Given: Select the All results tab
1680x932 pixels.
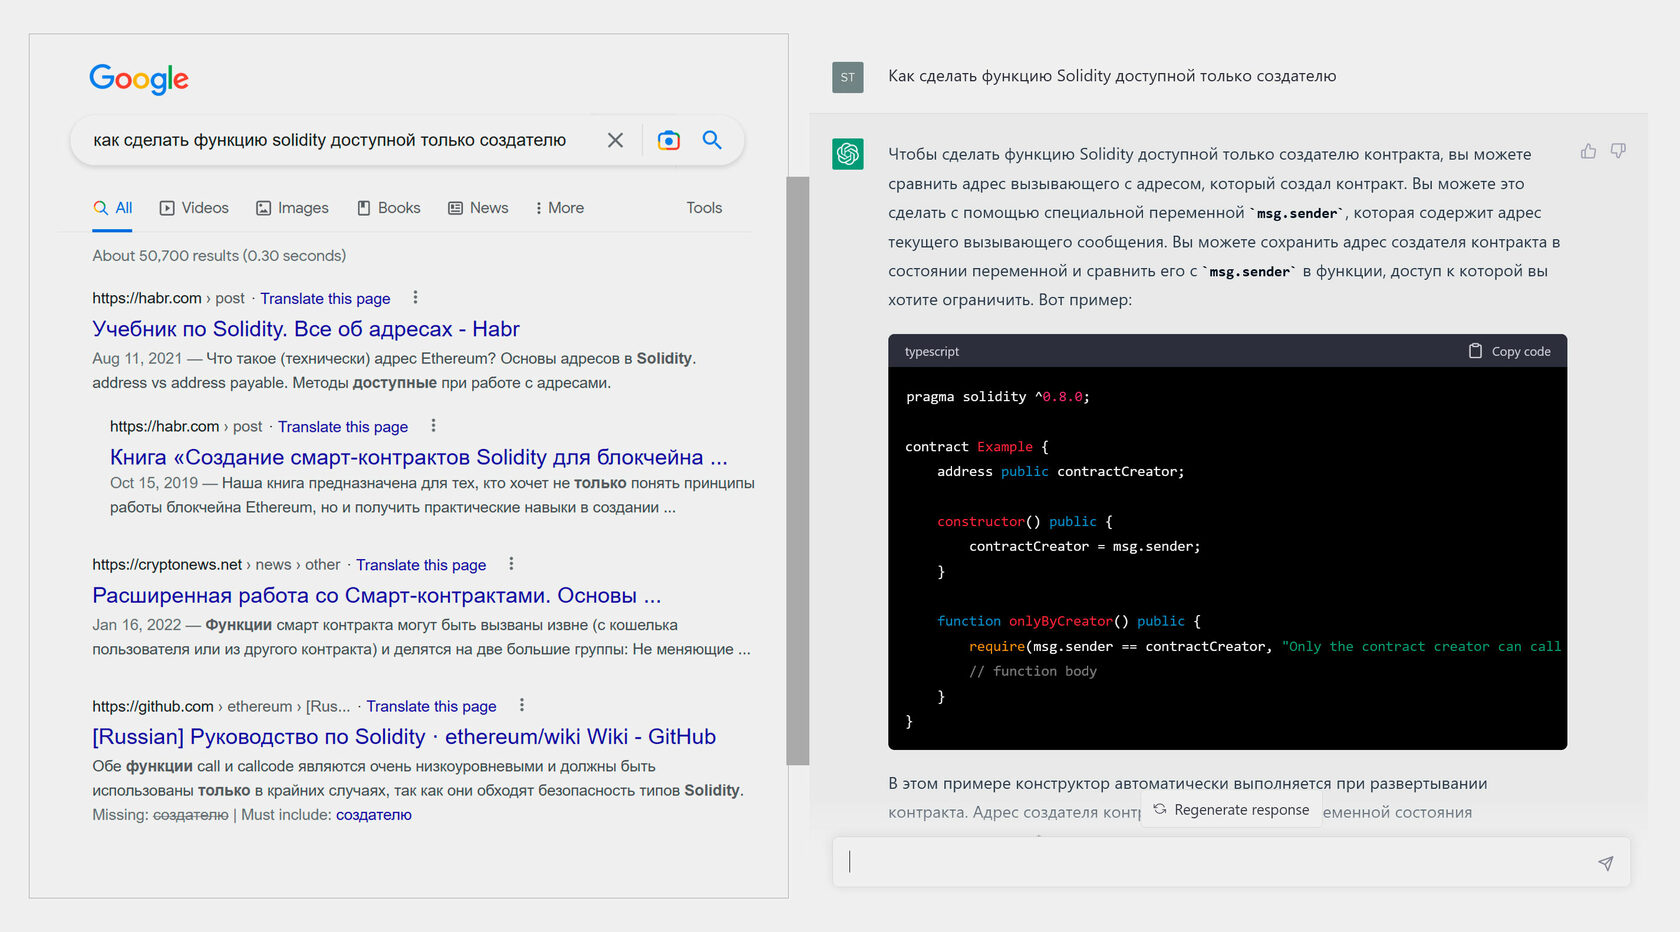Looking at the screenshot, I should (x=113, y=208).
